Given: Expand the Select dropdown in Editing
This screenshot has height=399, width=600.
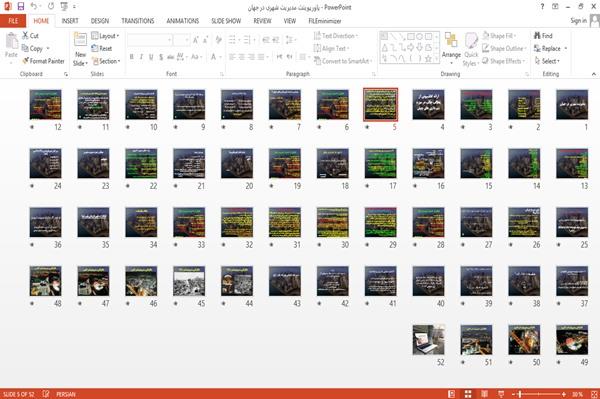Looking at the screenshot, I should click(x=547, y=61).
